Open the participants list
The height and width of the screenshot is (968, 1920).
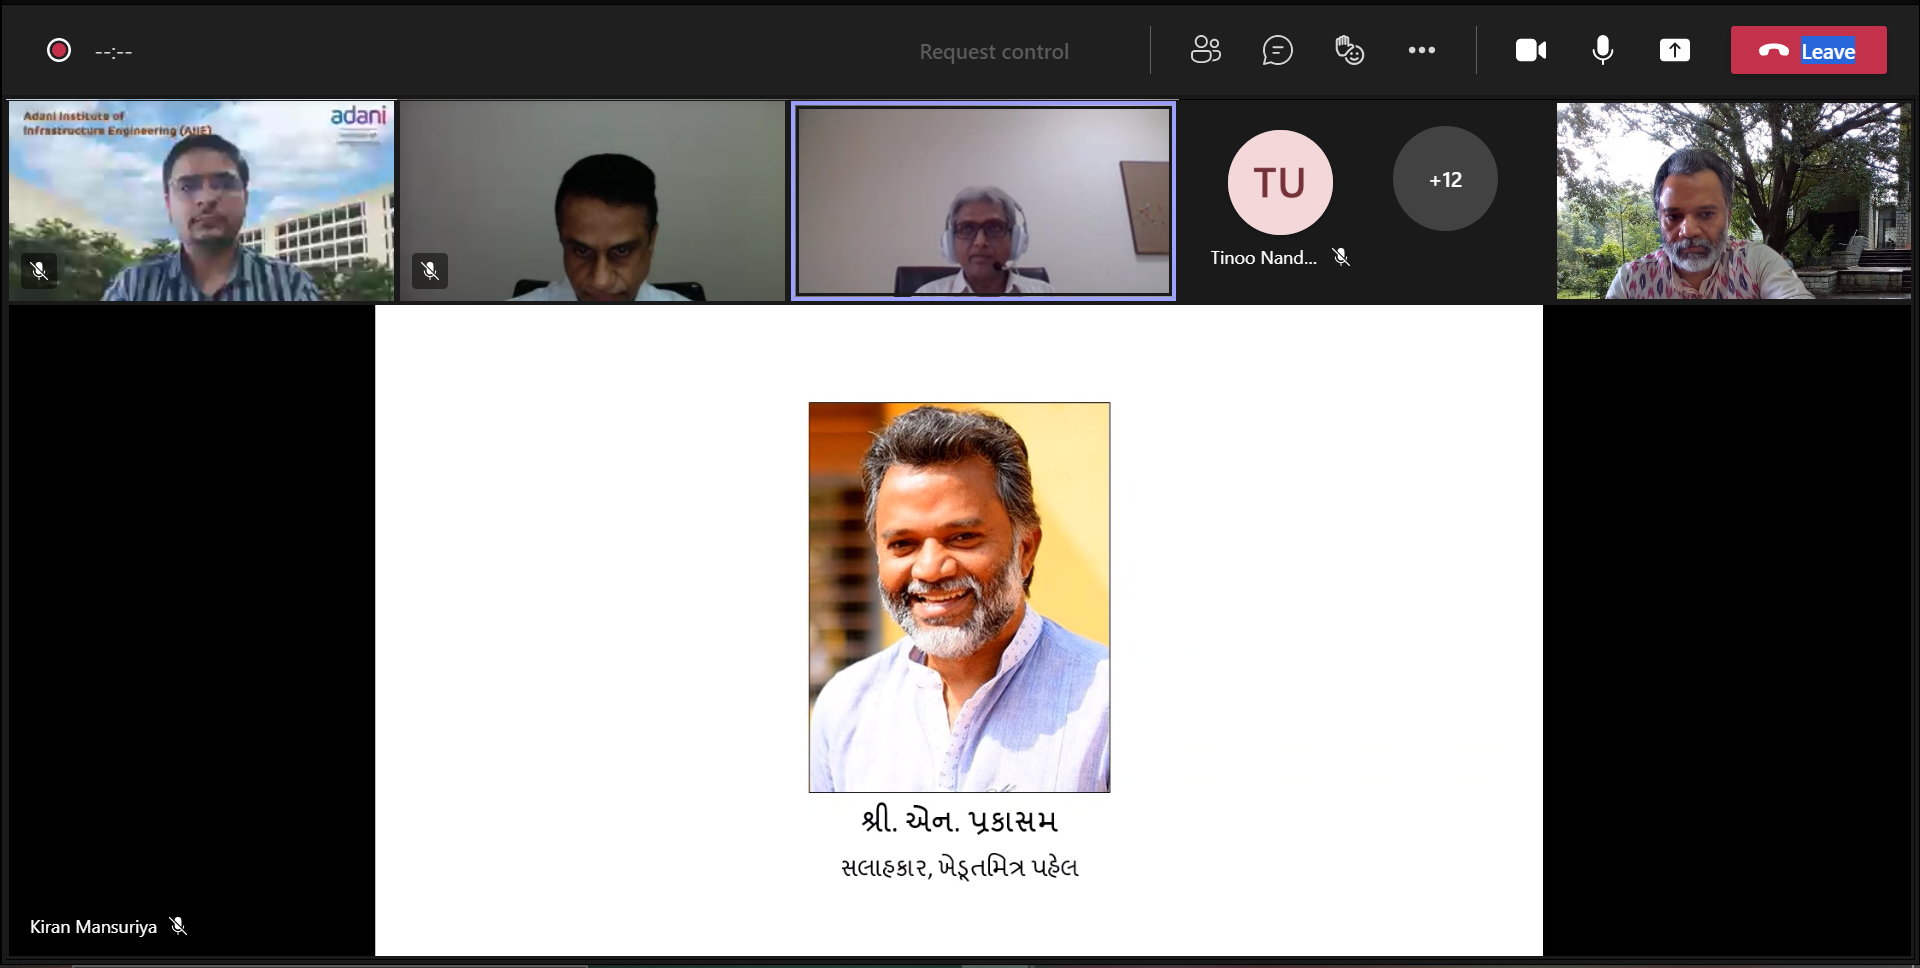pyautogui.click(x=1205, y=50)
